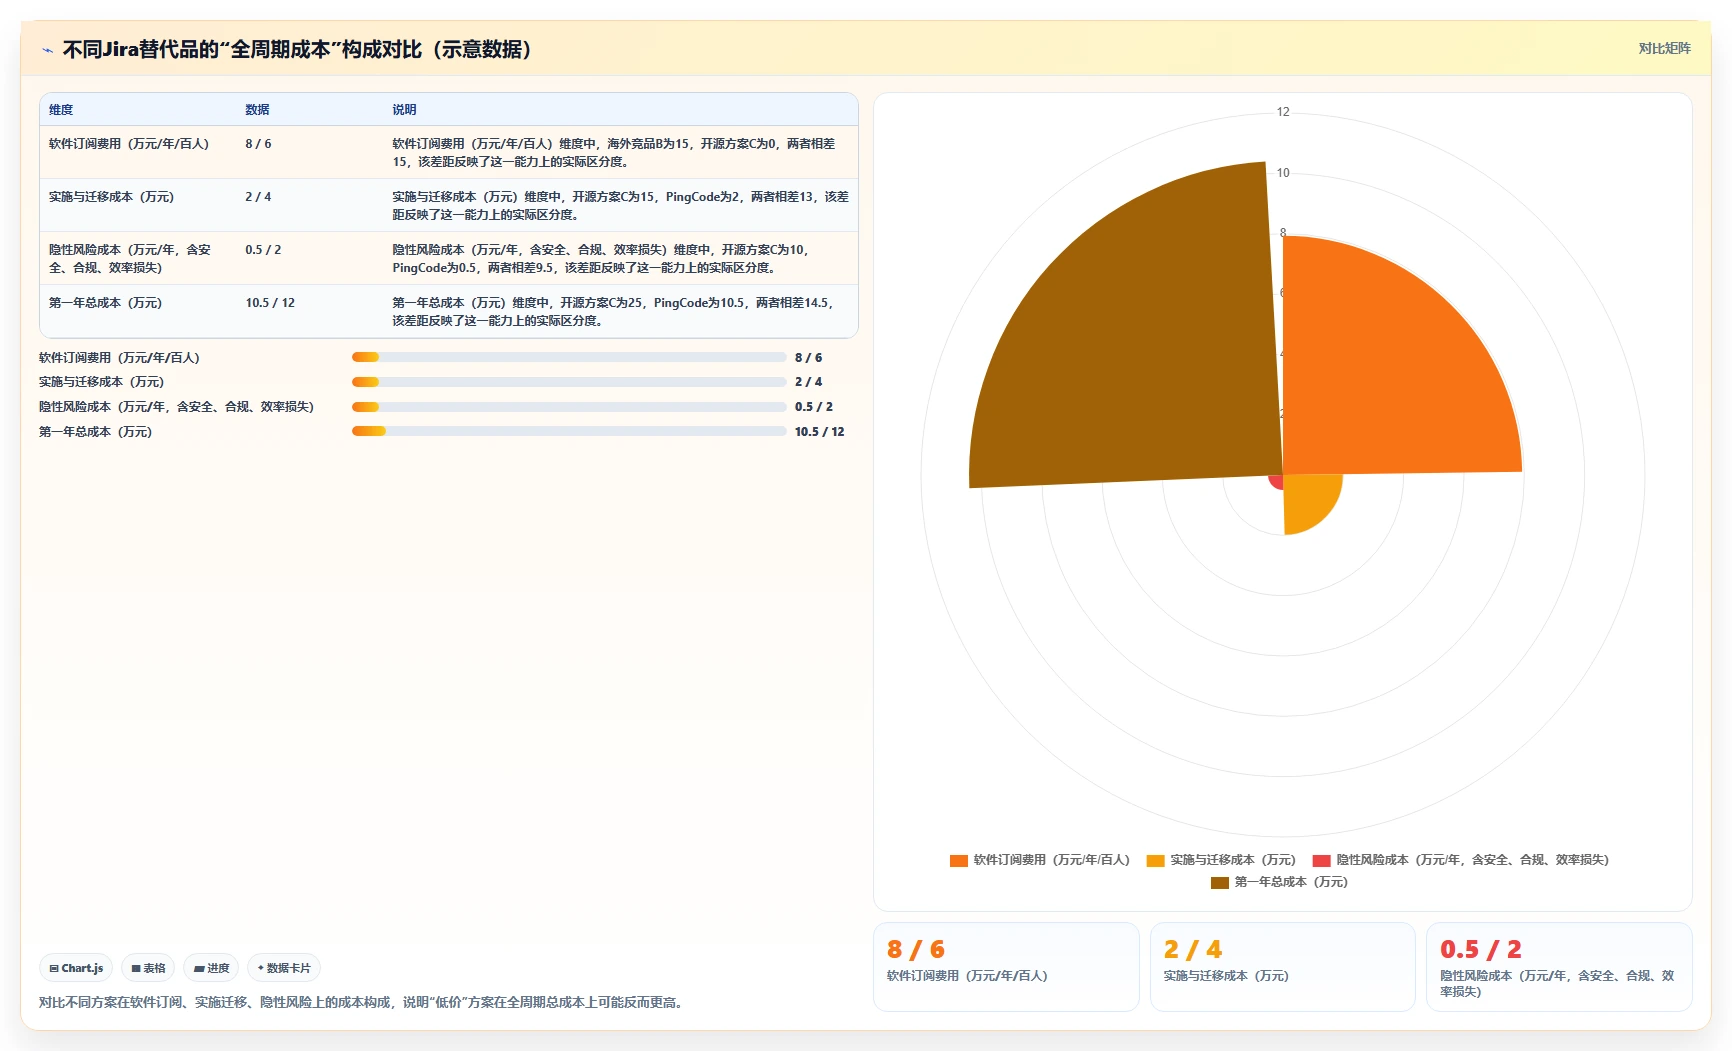Click 软件订阅费用 label in progress list

coord(119,358)
